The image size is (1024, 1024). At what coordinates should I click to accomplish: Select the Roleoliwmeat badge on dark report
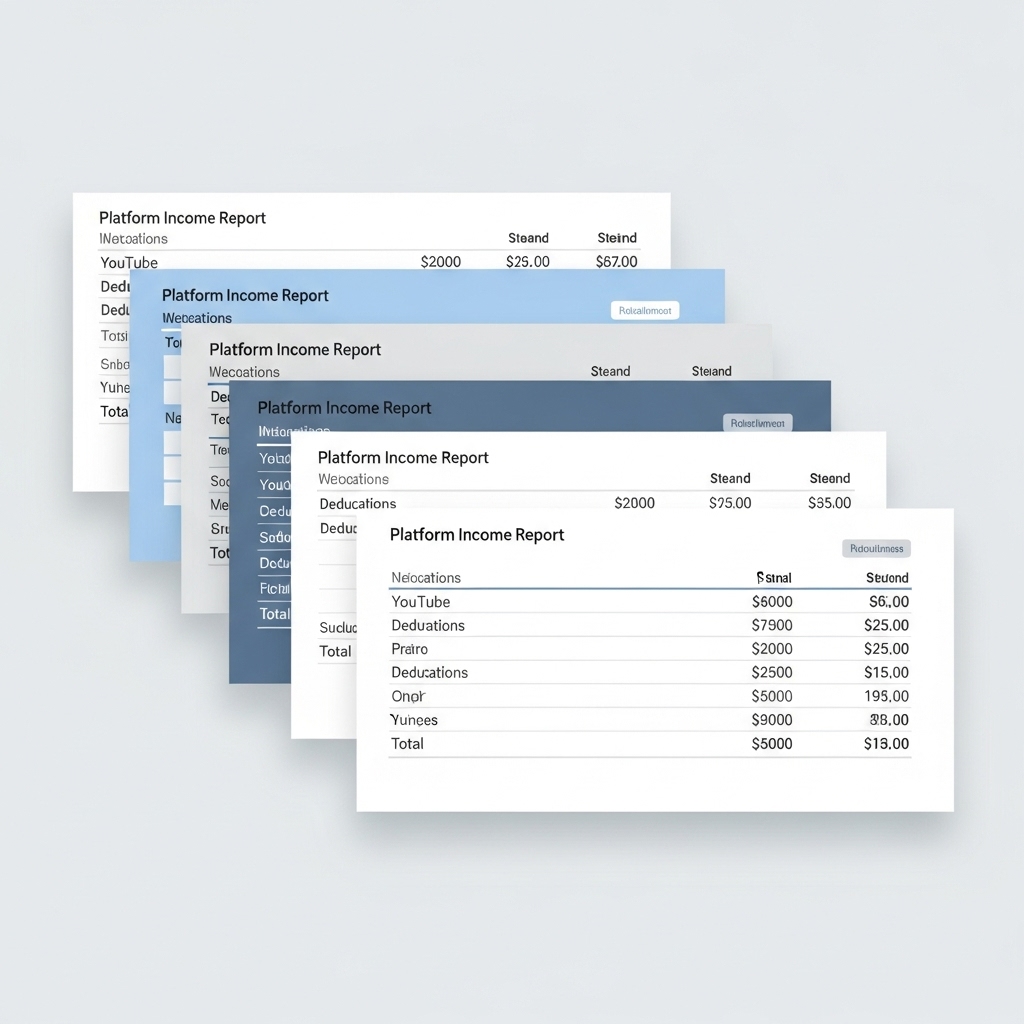coord(757,423)
